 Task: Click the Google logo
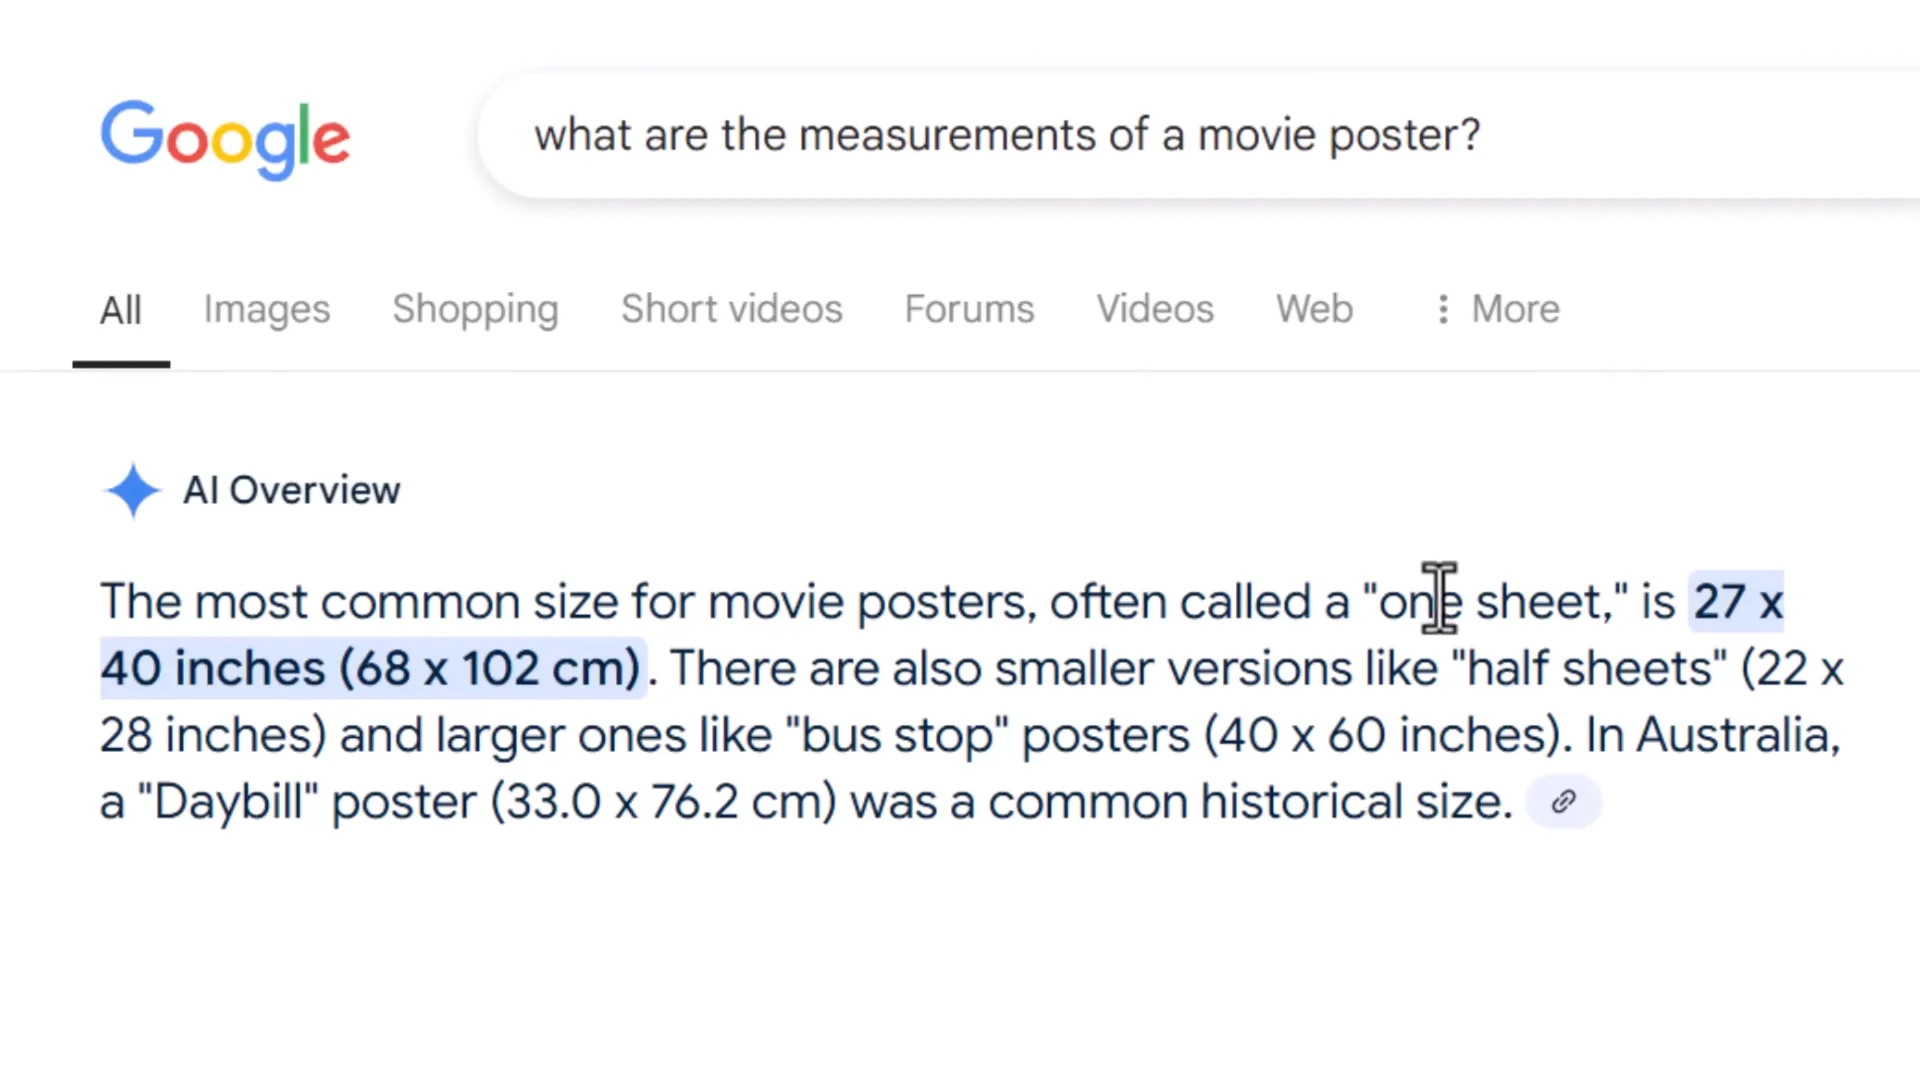(x=225, y=138)
